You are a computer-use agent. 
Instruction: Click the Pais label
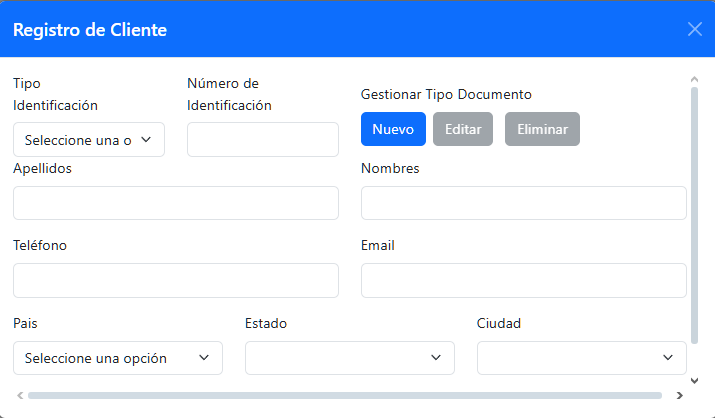click(25, 323)
